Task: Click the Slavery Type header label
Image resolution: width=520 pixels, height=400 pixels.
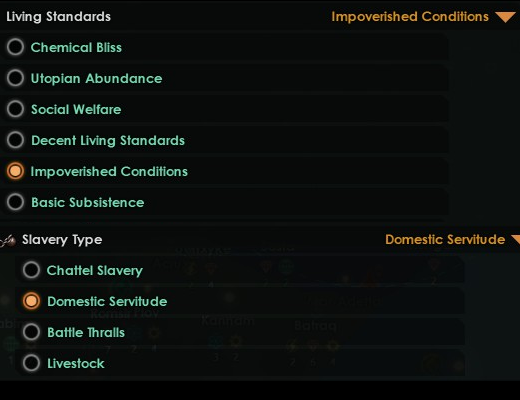Action: click(62, 240)
